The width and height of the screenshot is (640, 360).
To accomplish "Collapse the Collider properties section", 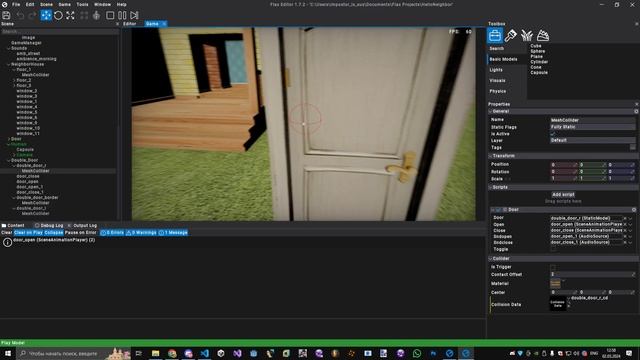I will [491, 258].
